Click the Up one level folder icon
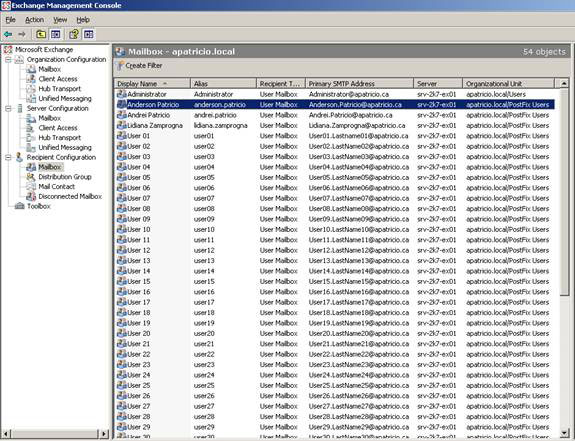Image resolution: width=575 pixels, height=441 pixels. coord(41,34)
